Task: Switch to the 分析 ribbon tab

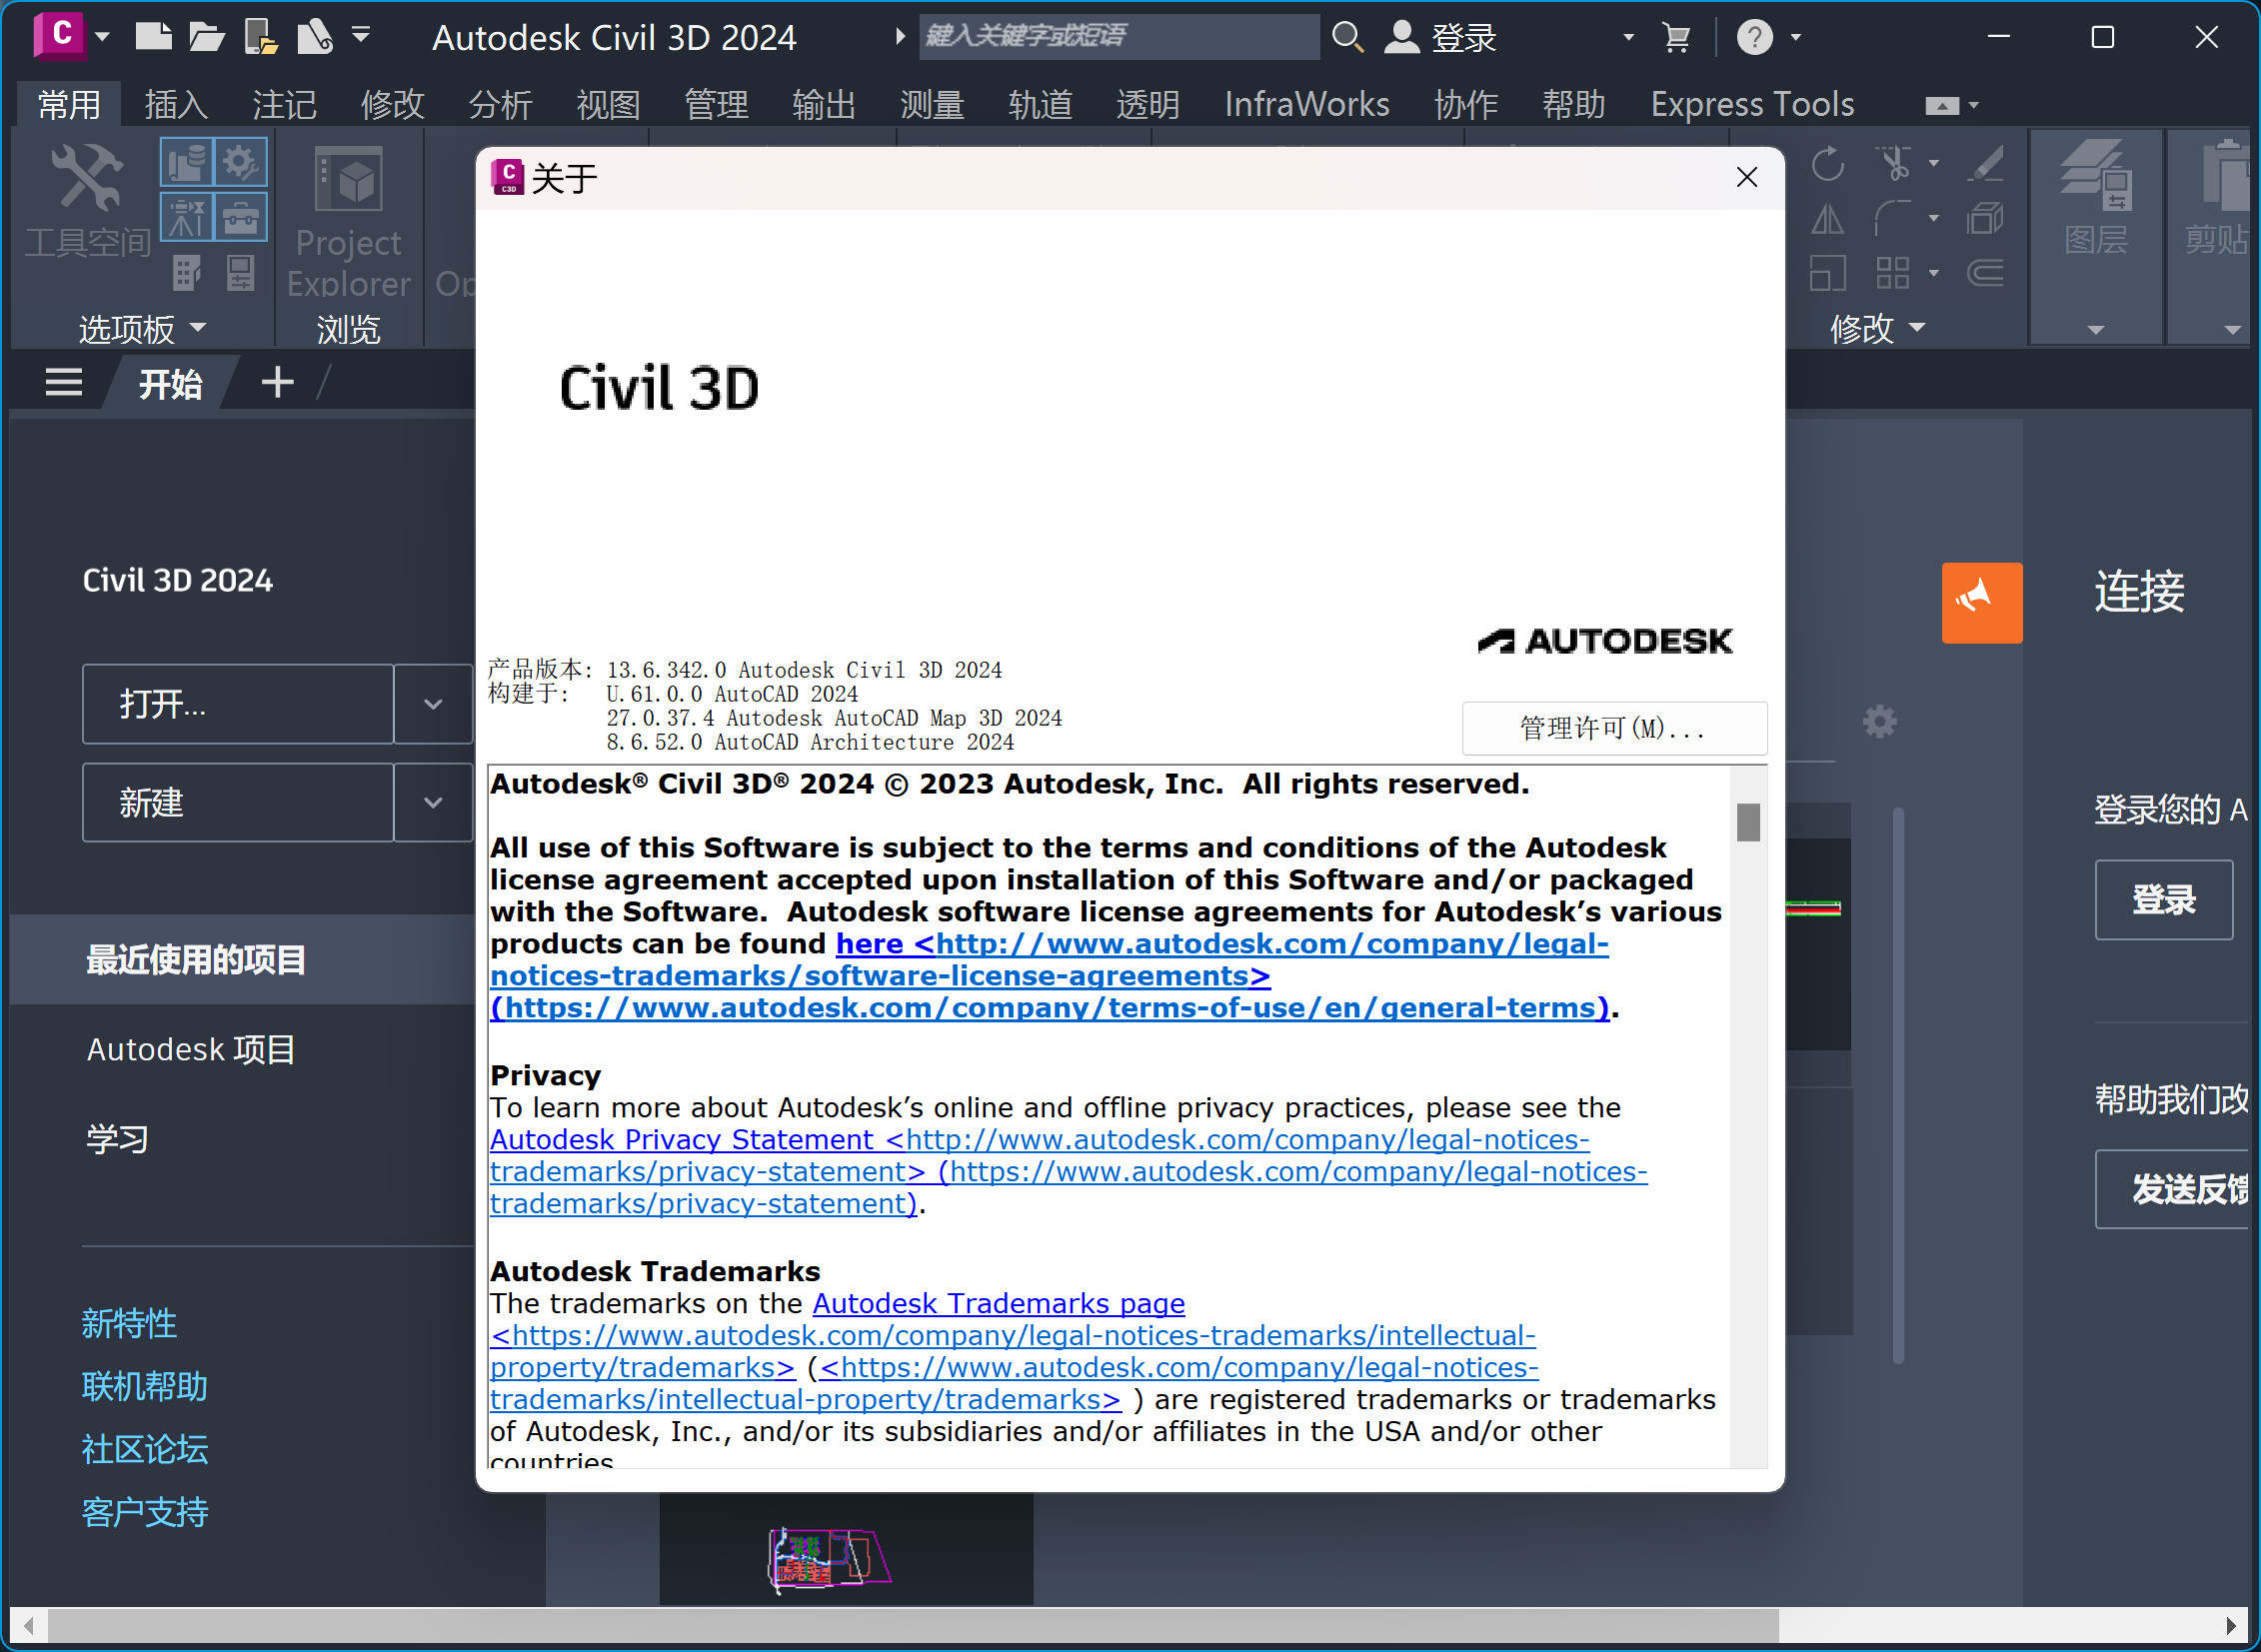Action: click(x=500, y=104)
